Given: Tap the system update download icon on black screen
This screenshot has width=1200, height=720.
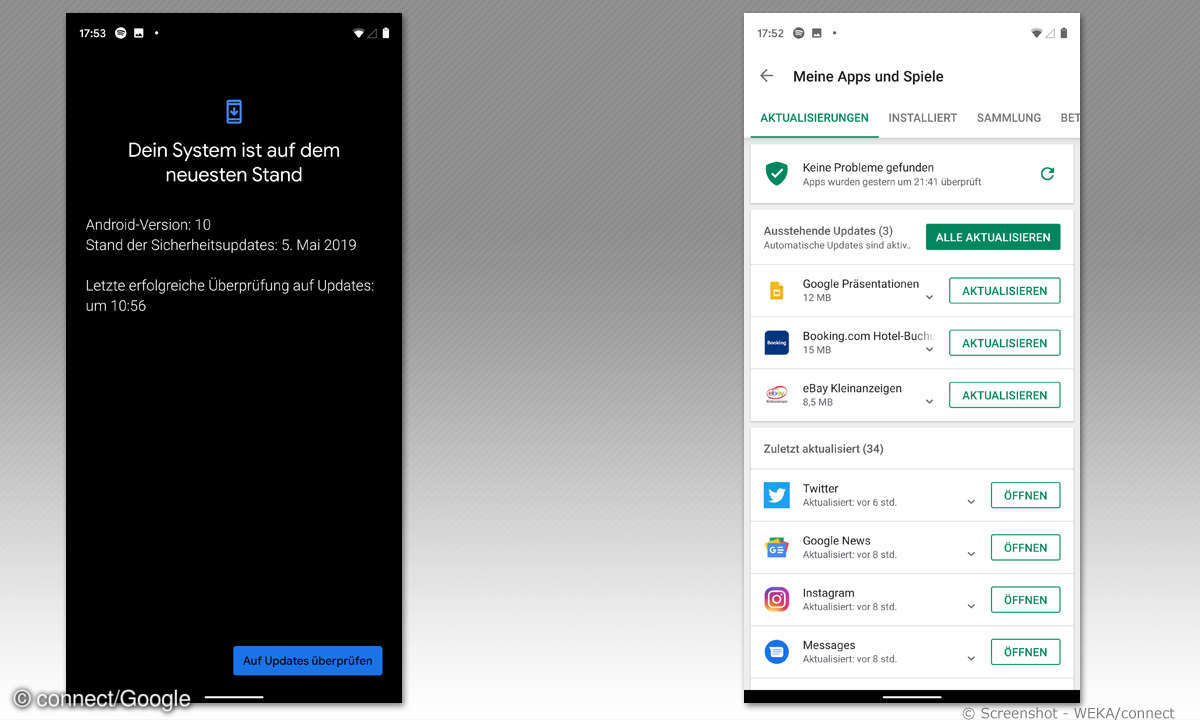Looking at the screenshot, I should [x=234, y=111].
